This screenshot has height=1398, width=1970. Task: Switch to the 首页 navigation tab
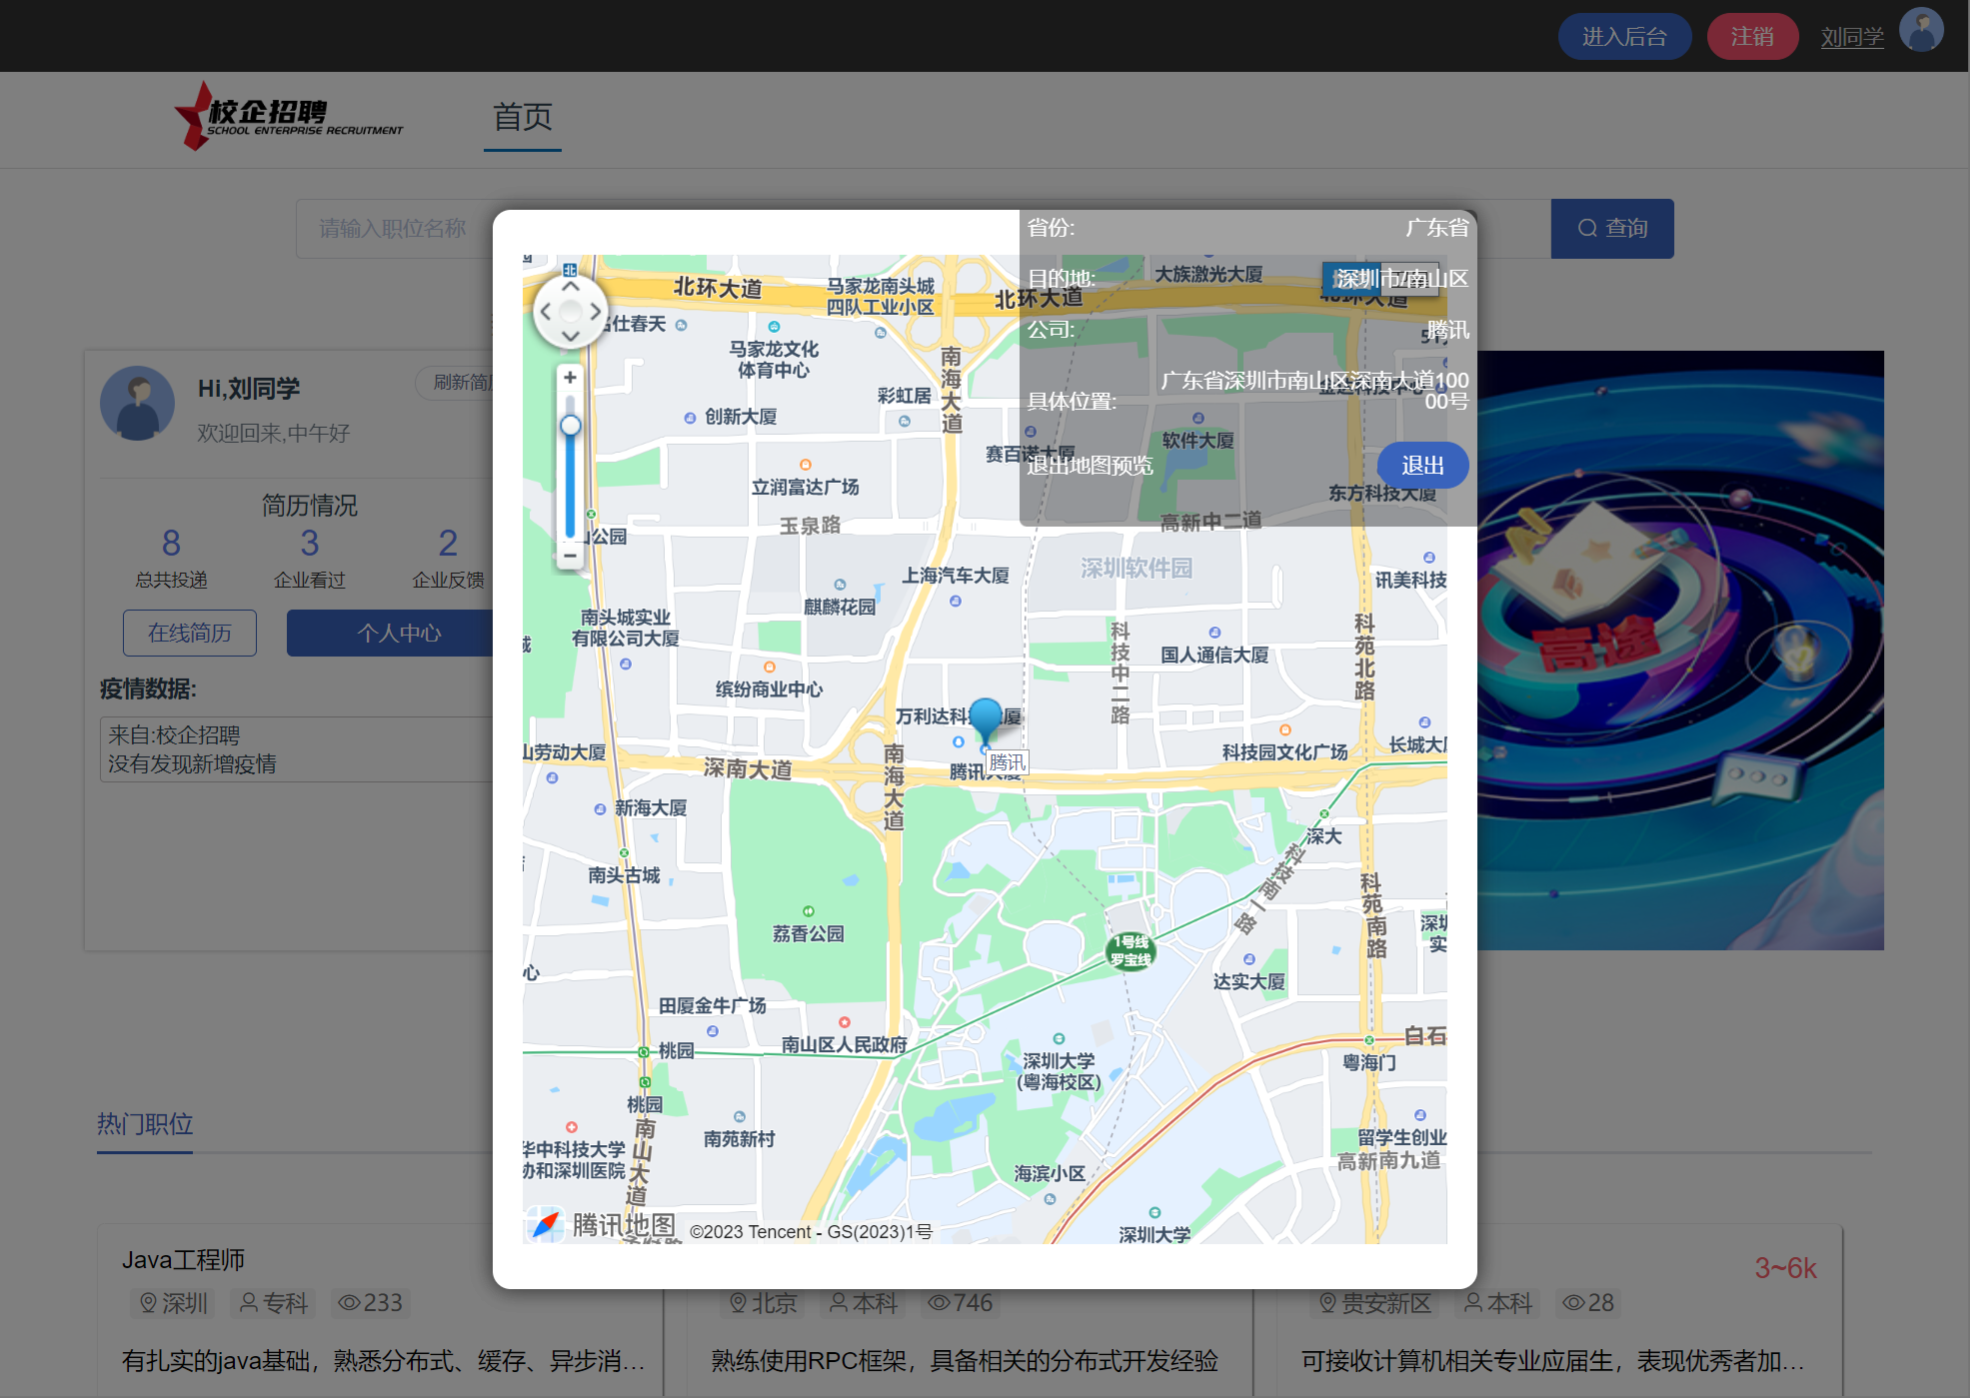point(522,117)
